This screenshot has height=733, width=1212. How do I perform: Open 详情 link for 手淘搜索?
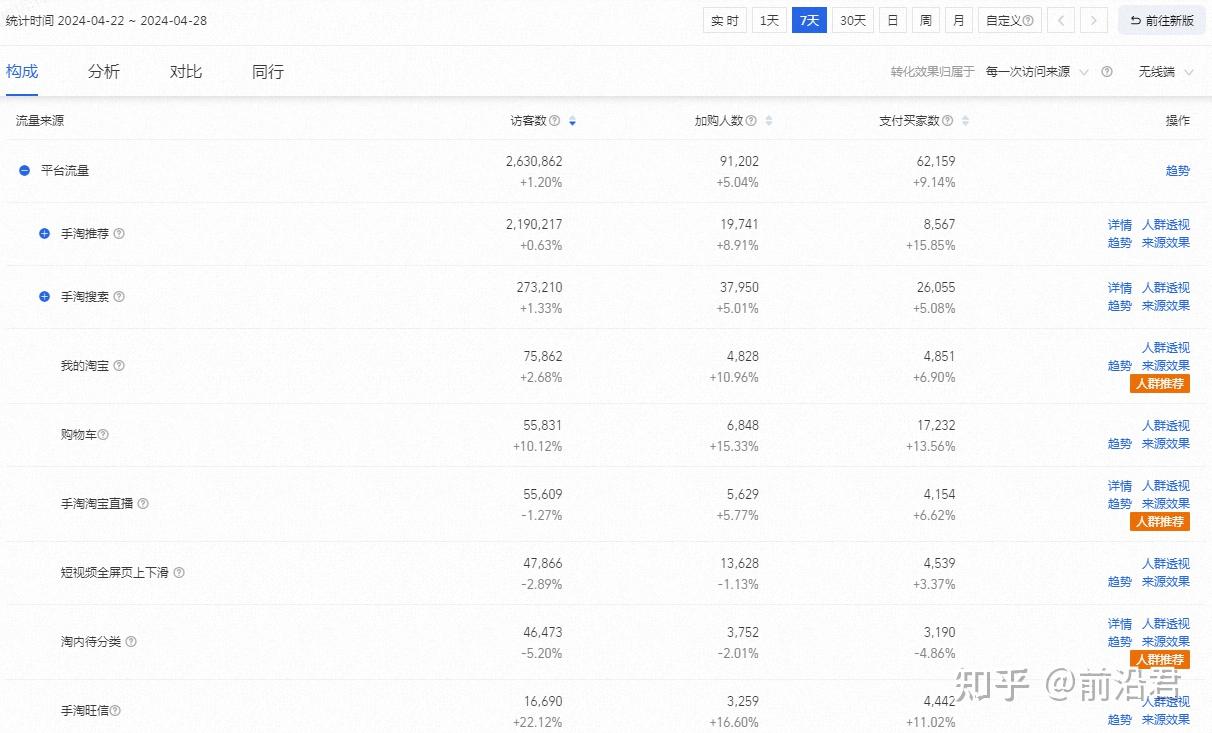1120,288
